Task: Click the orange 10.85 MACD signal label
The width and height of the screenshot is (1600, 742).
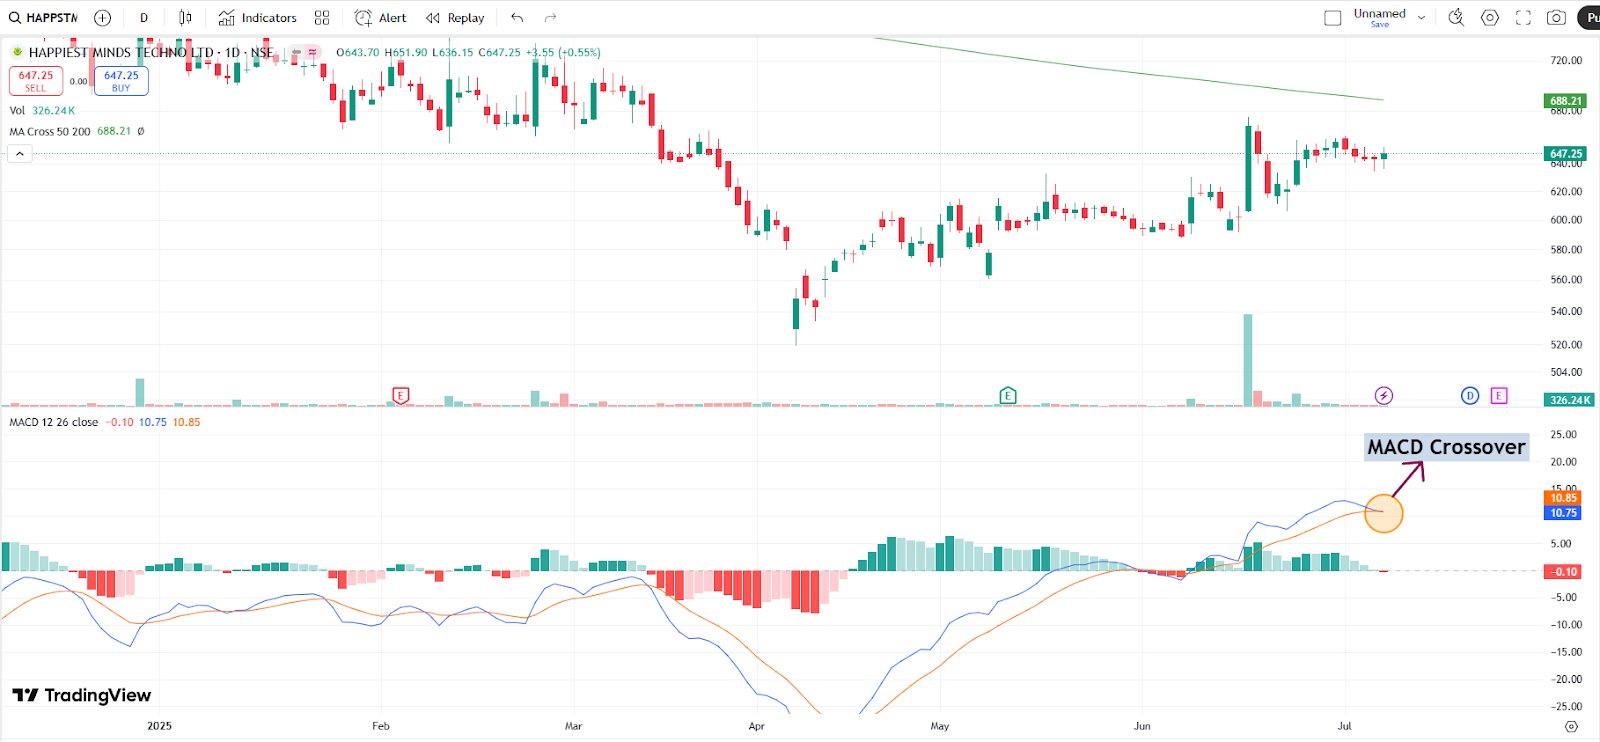Action: click(x=1563, y=498)
